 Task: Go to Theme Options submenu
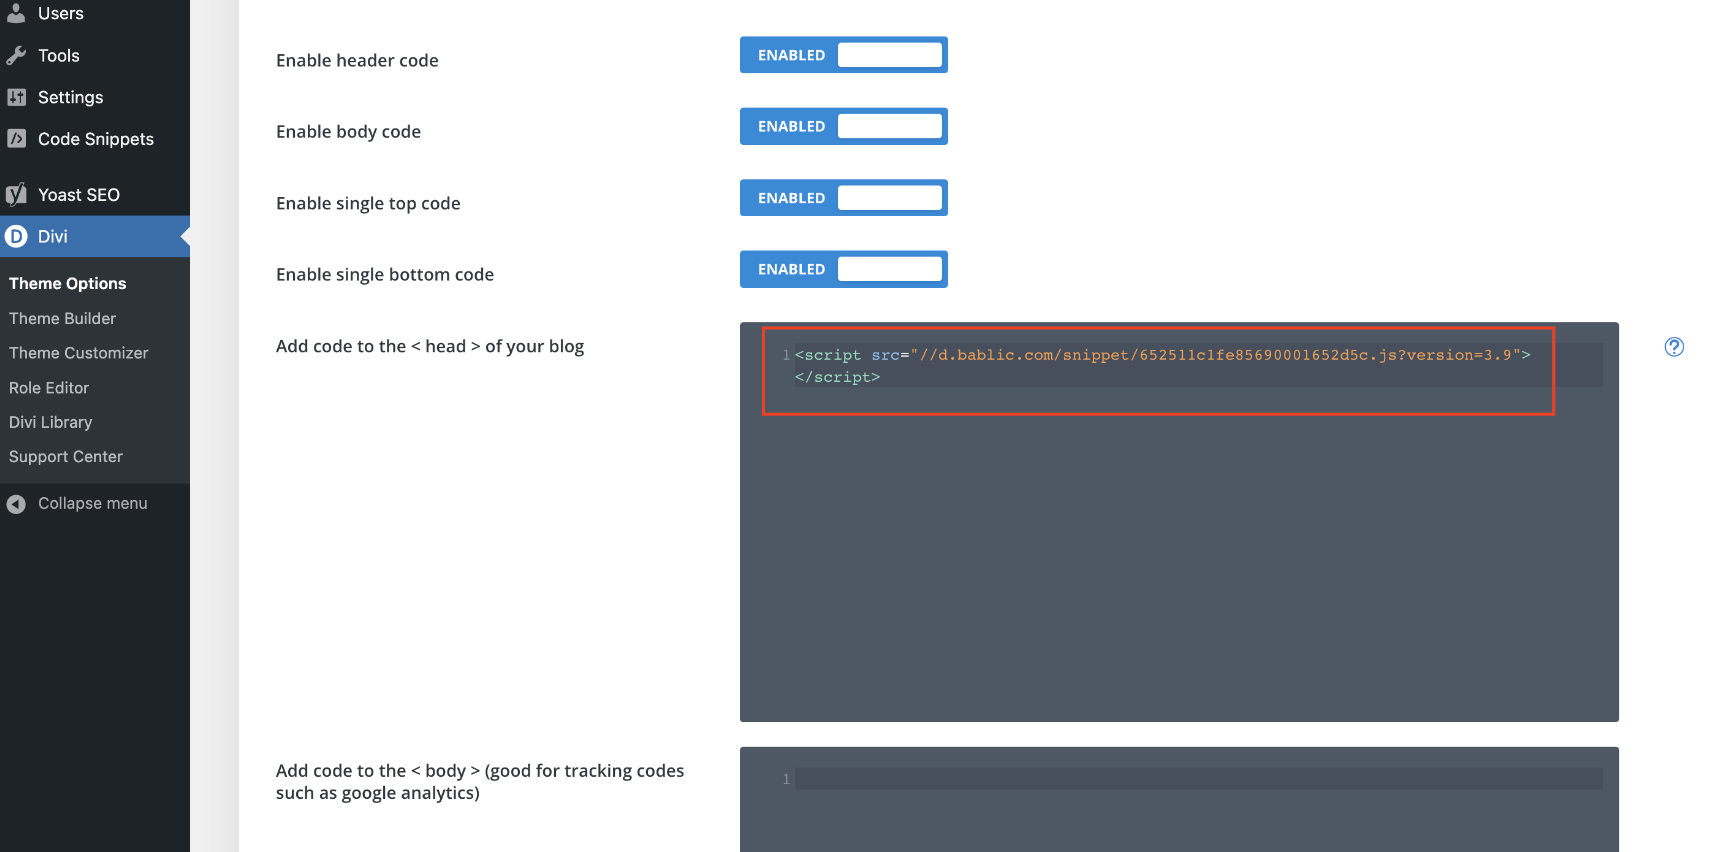(x=67, y=283)
